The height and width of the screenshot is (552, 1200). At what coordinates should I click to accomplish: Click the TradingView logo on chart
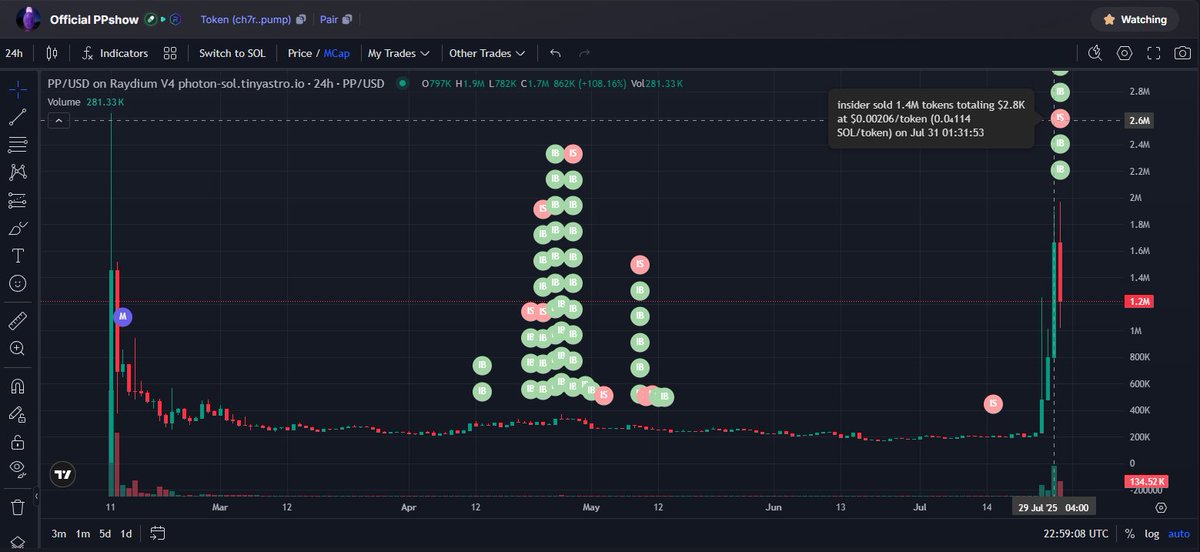pyautogui.click(x=64, y=474)
